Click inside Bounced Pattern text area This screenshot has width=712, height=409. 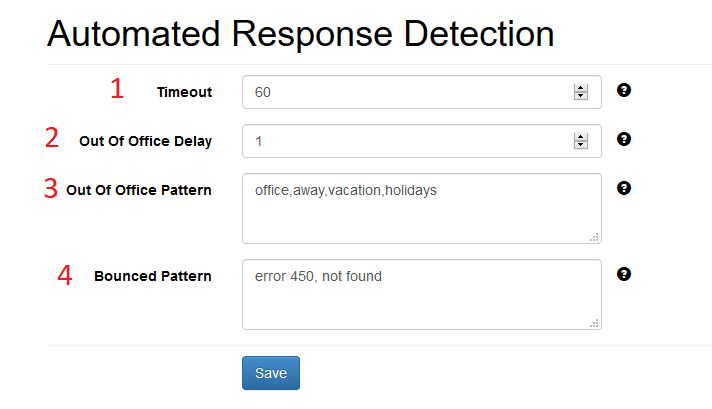[422, 295]
